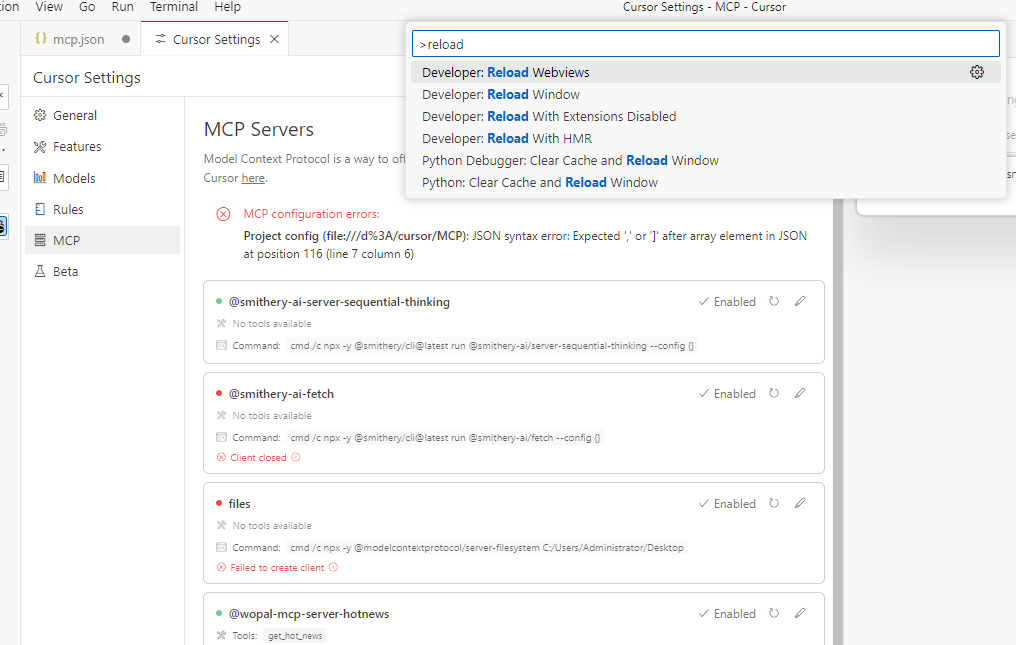Screen dimensions: 1016x645
Task: Open the Beta settings section
Action: [x=102, y=271]
